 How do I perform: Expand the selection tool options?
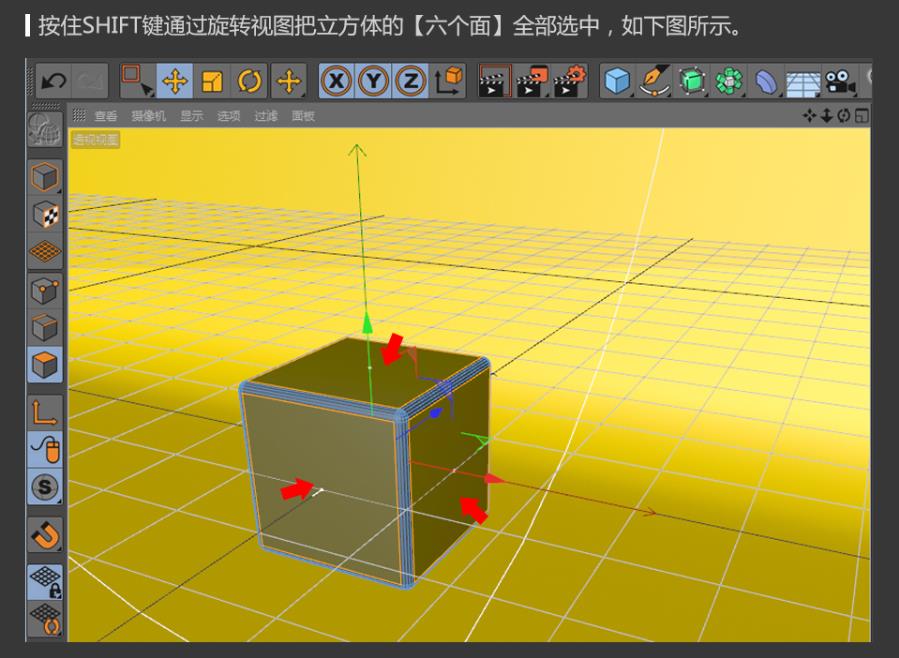[x=136, y=80]
